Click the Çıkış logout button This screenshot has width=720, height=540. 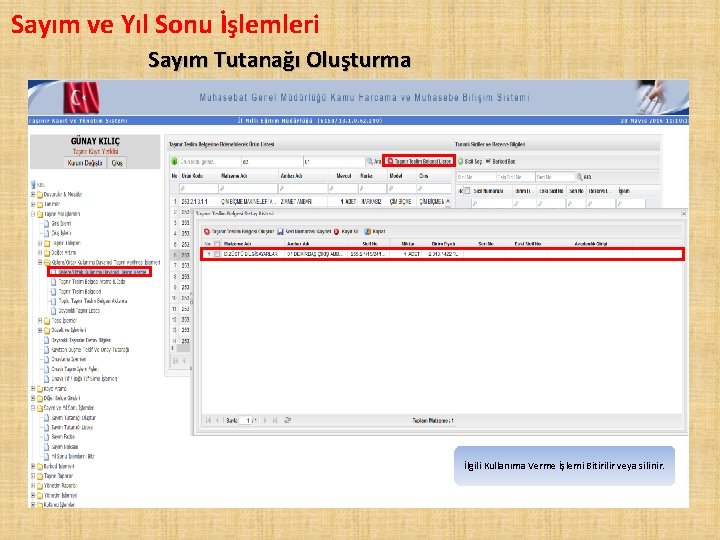(x=117, y=163)
